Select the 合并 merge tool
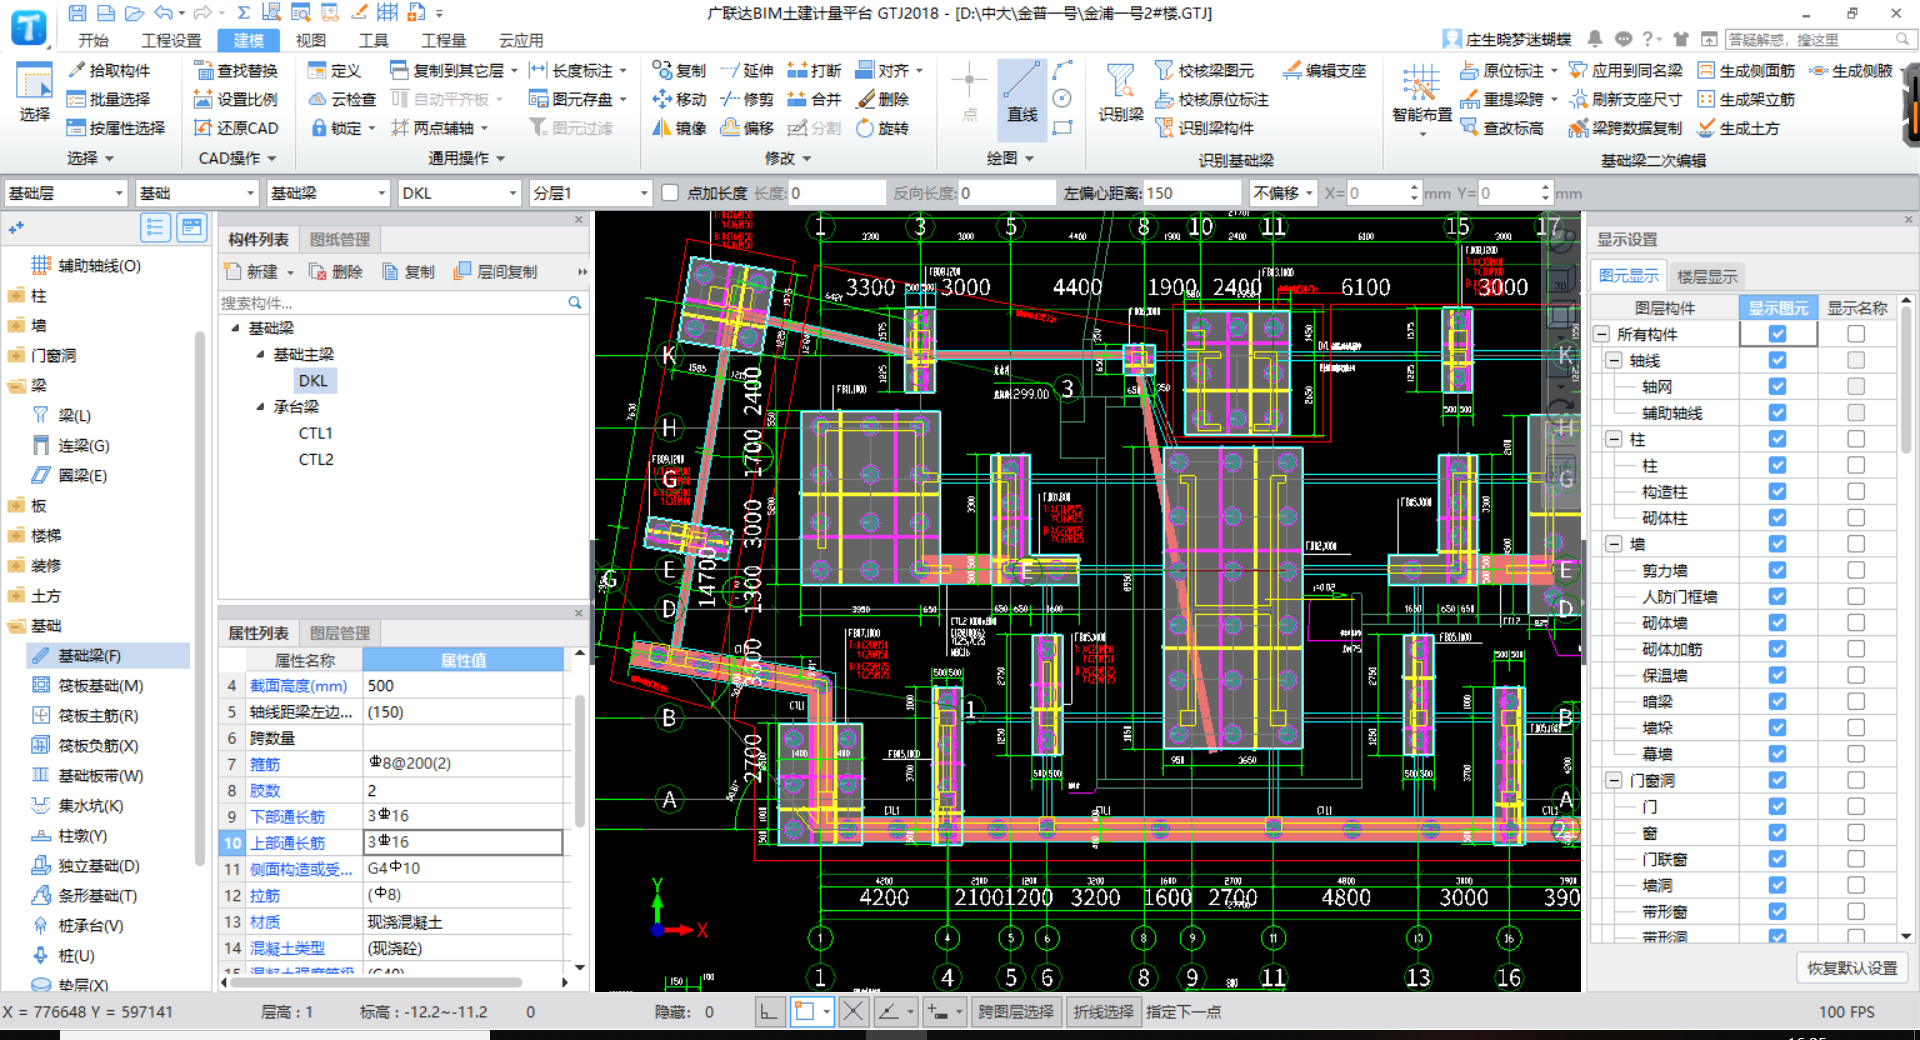The height and width of the screenshot is (1040, 1920). point(814,99)
